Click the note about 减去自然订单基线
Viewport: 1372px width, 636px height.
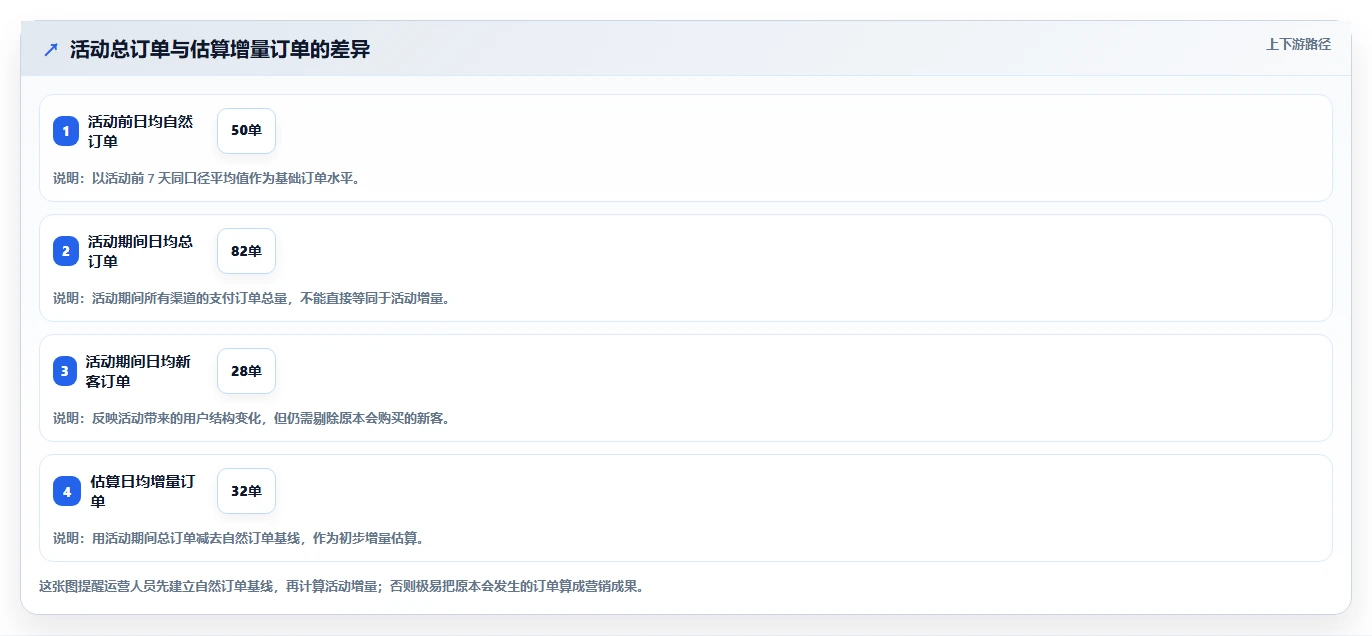239,538
